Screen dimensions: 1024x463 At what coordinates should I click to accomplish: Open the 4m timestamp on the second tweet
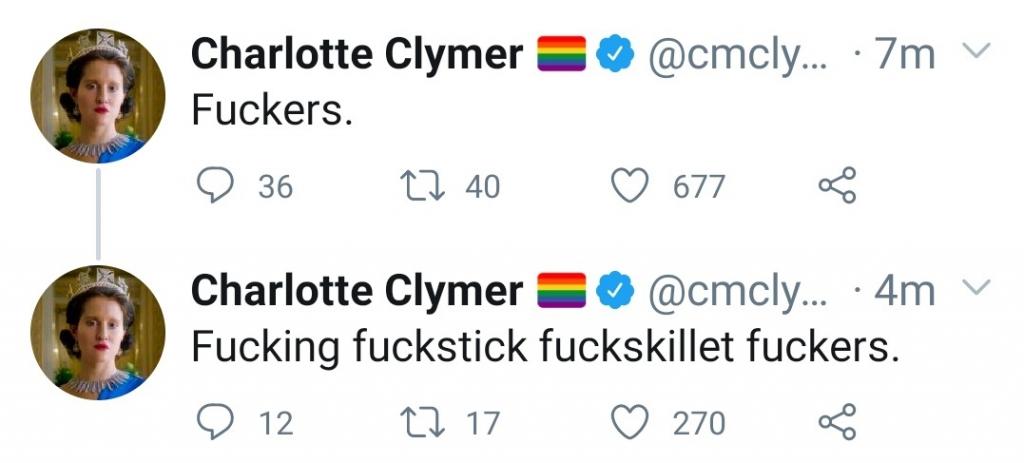(x=904, y=291)
